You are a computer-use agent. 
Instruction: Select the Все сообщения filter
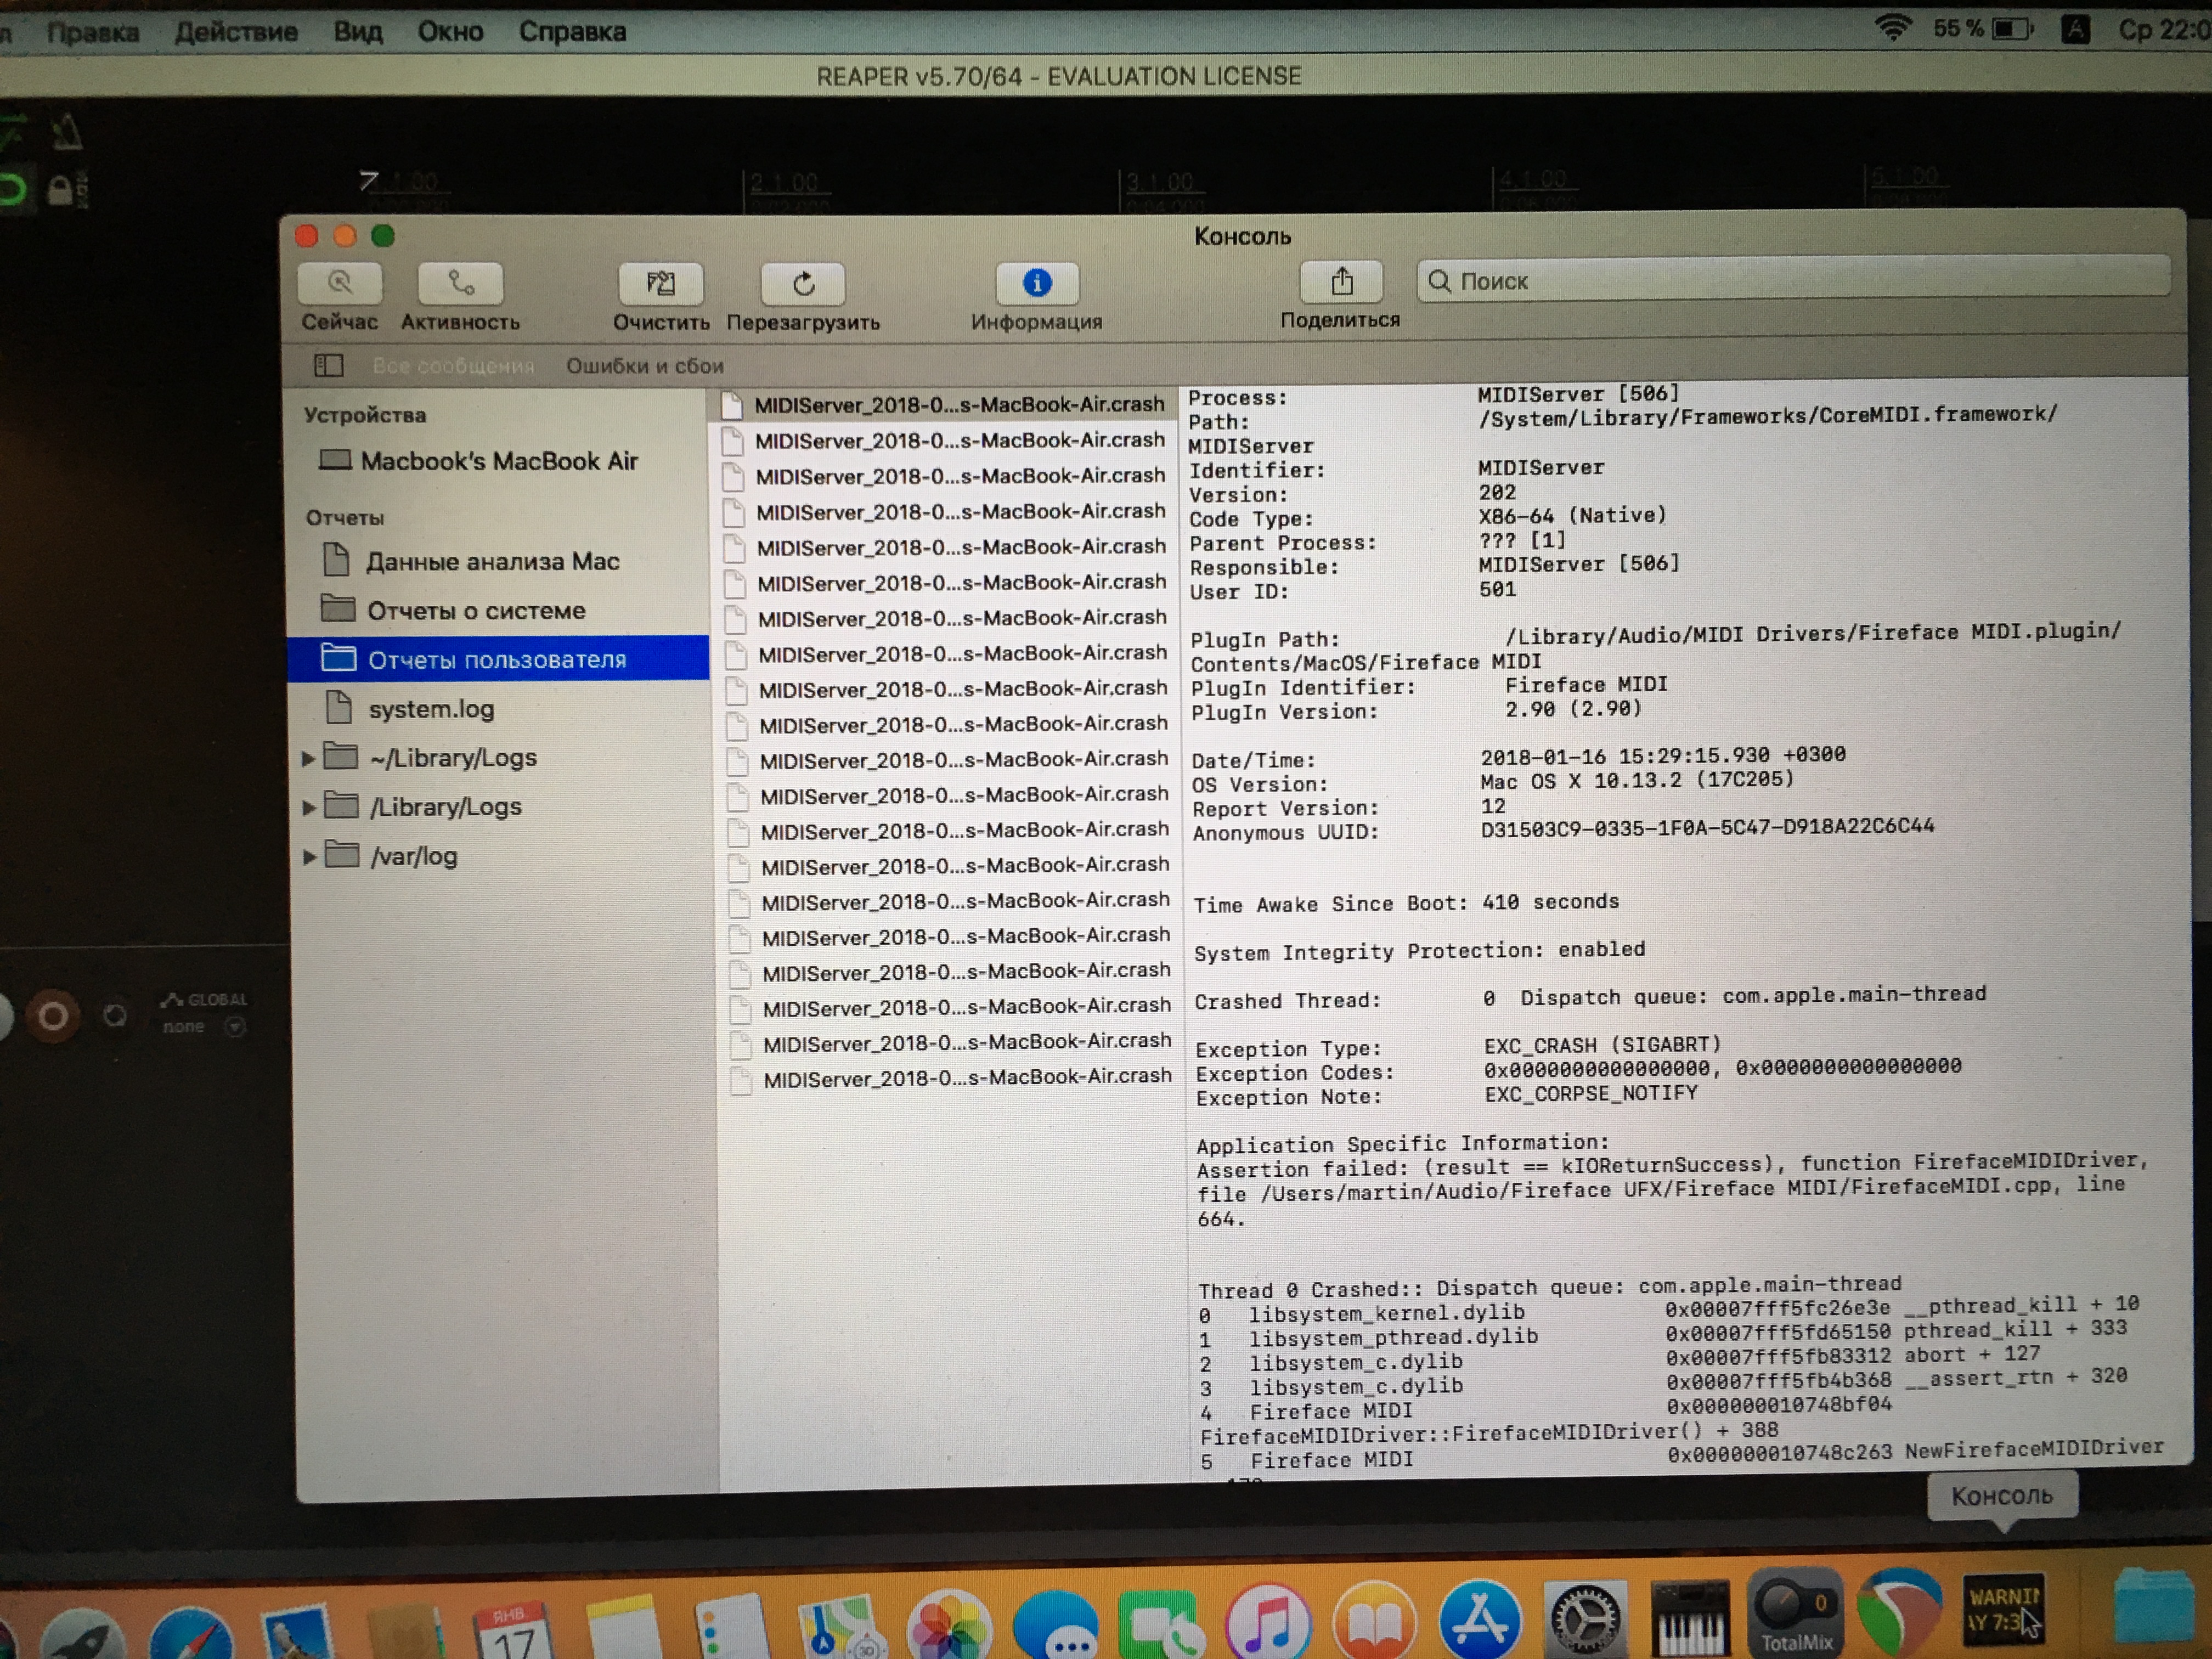point(453,366)
